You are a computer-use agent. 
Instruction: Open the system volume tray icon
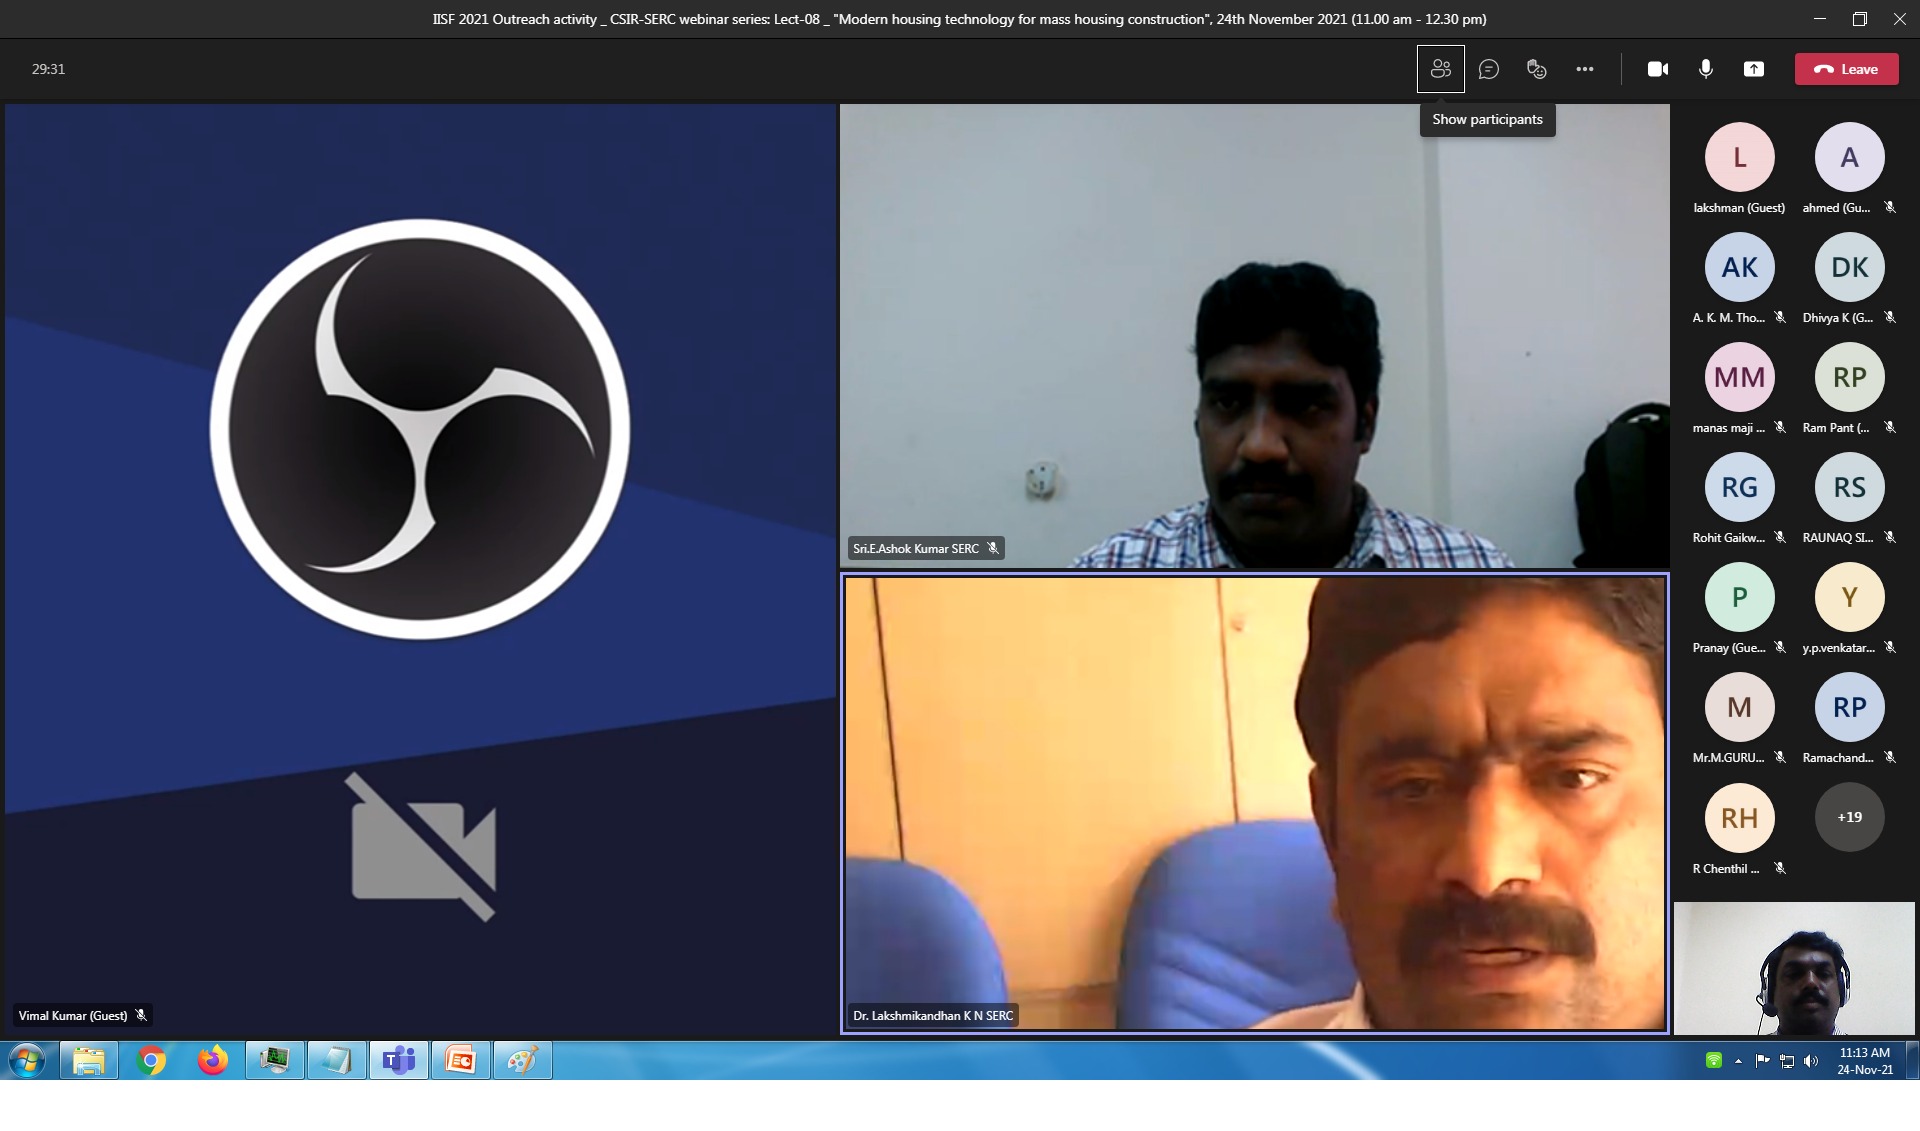(1811, 1061)
